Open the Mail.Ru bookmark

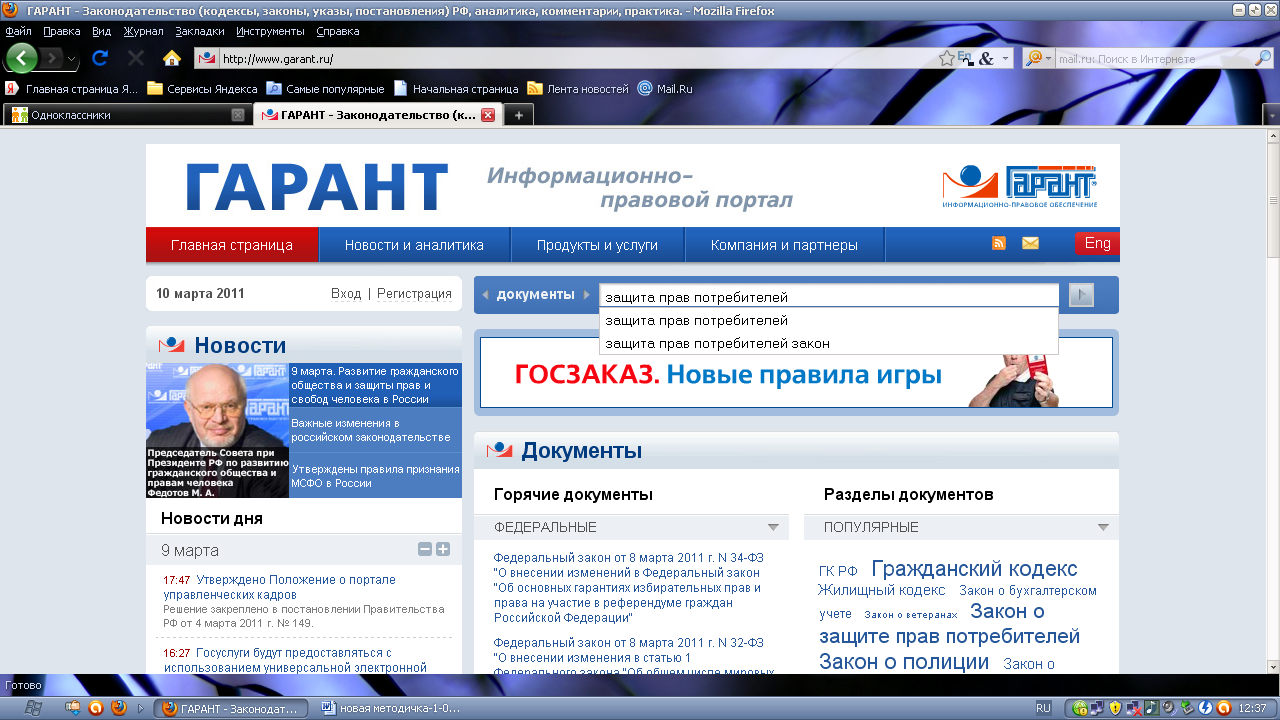[665, 88]
